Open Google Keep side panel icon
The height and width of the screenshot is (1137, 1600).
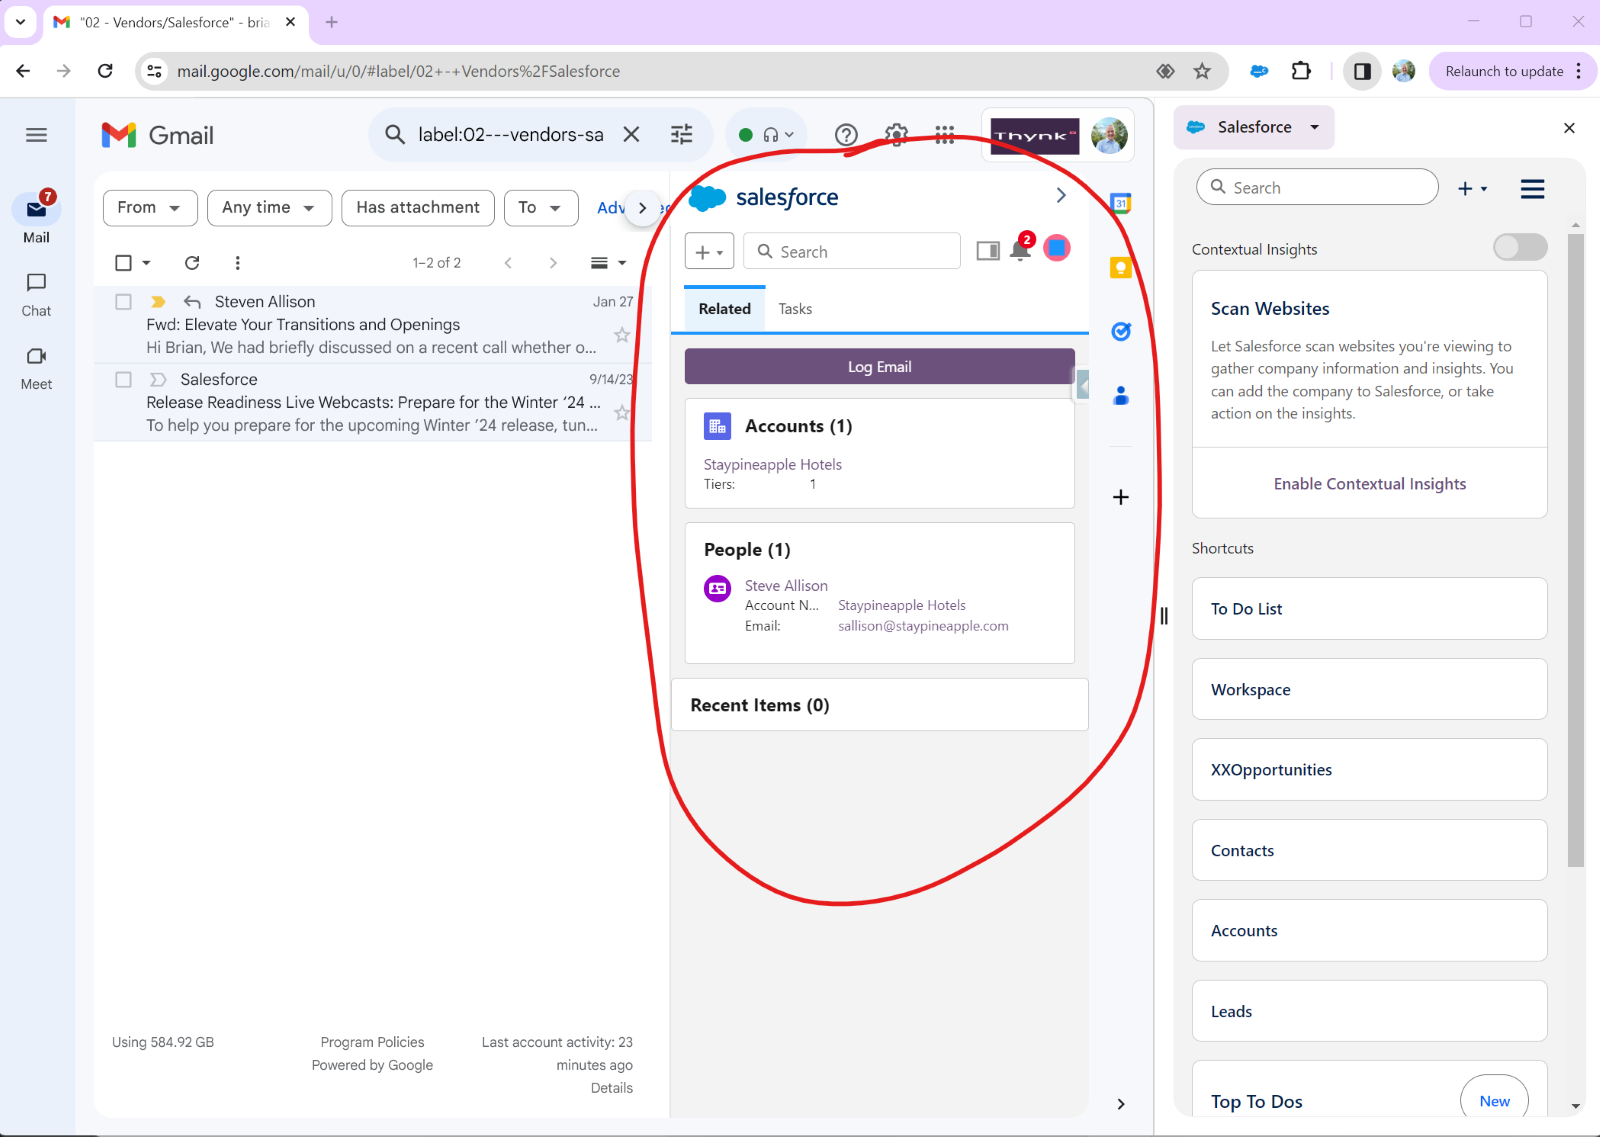pos(1121,268)
